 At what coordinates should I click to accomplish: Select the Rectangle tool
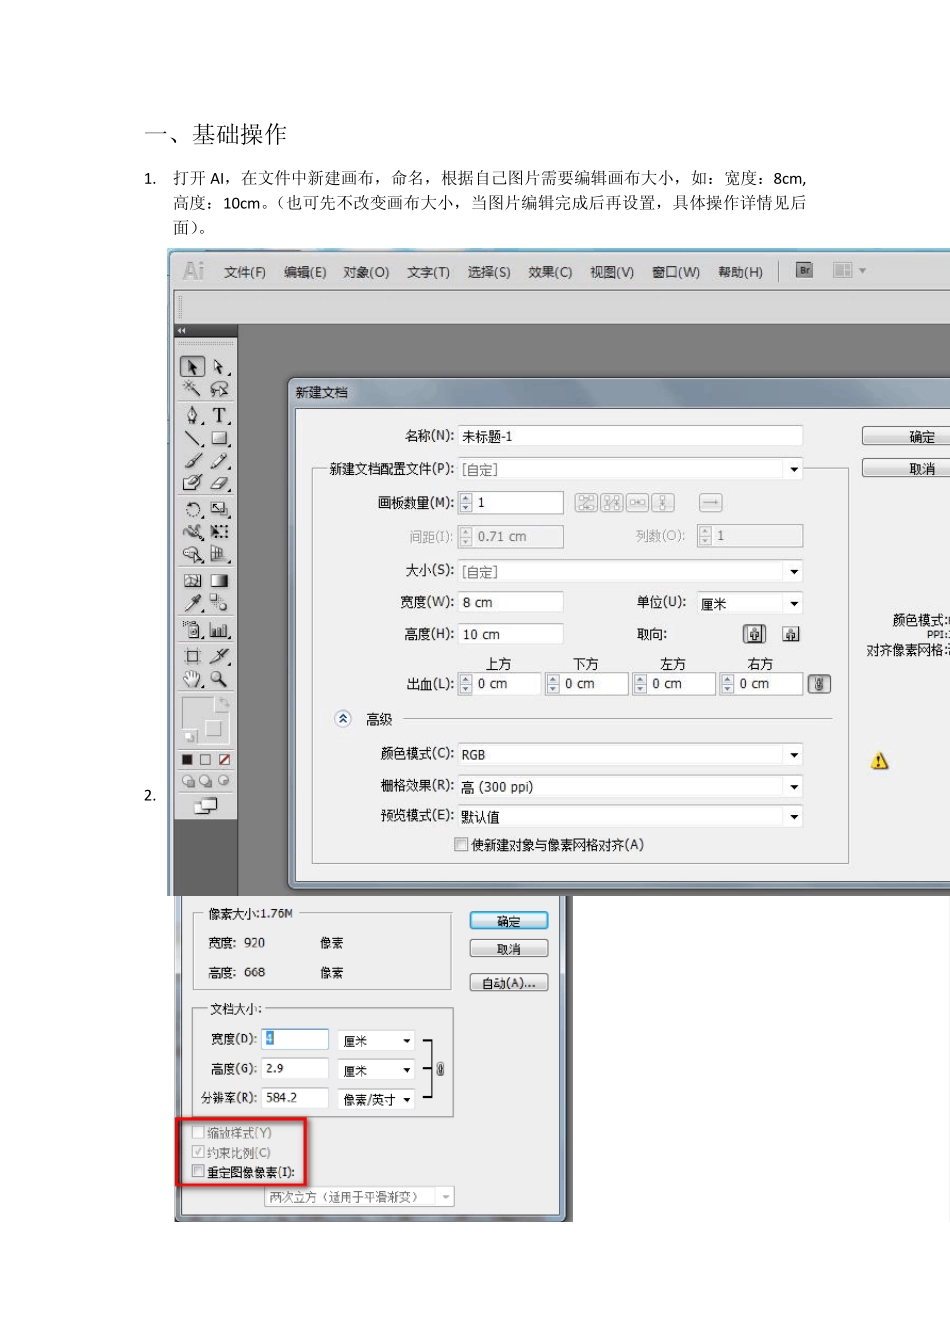coord(219,438)
